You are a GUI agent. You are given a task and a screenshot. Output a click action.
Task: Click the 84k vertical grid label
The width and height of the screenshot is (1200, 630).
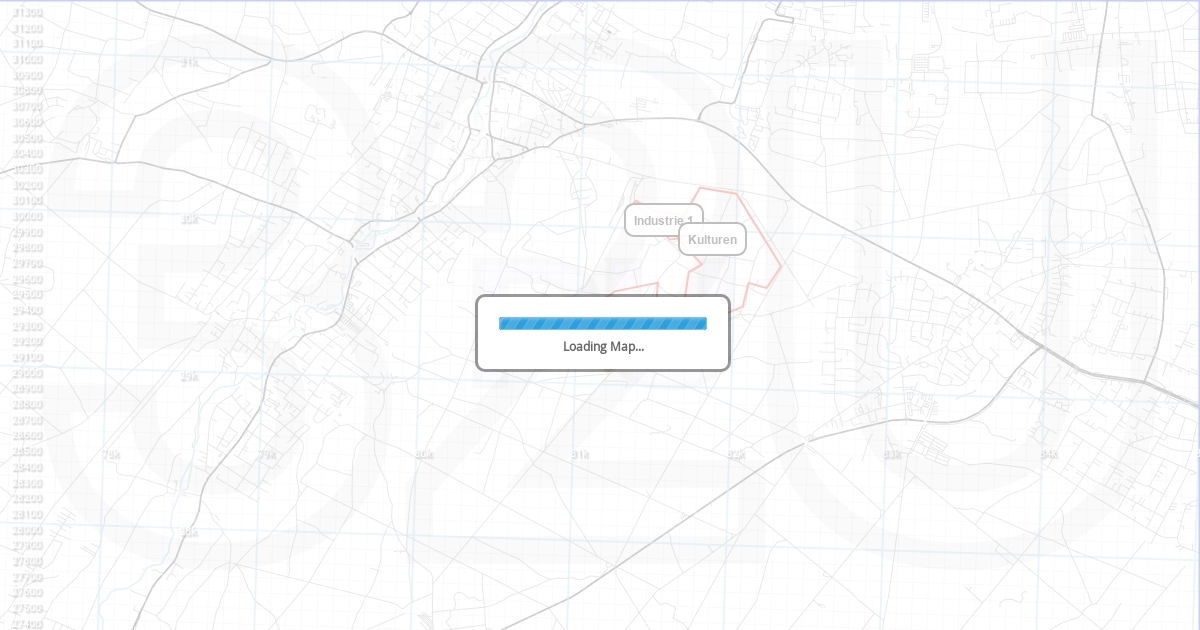(1048, 454)
